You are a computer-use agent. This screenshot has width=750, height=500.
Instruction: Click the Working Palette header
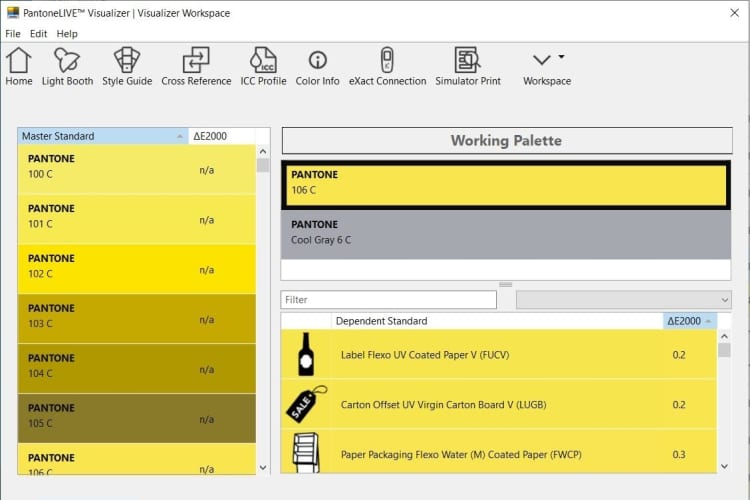507,140
